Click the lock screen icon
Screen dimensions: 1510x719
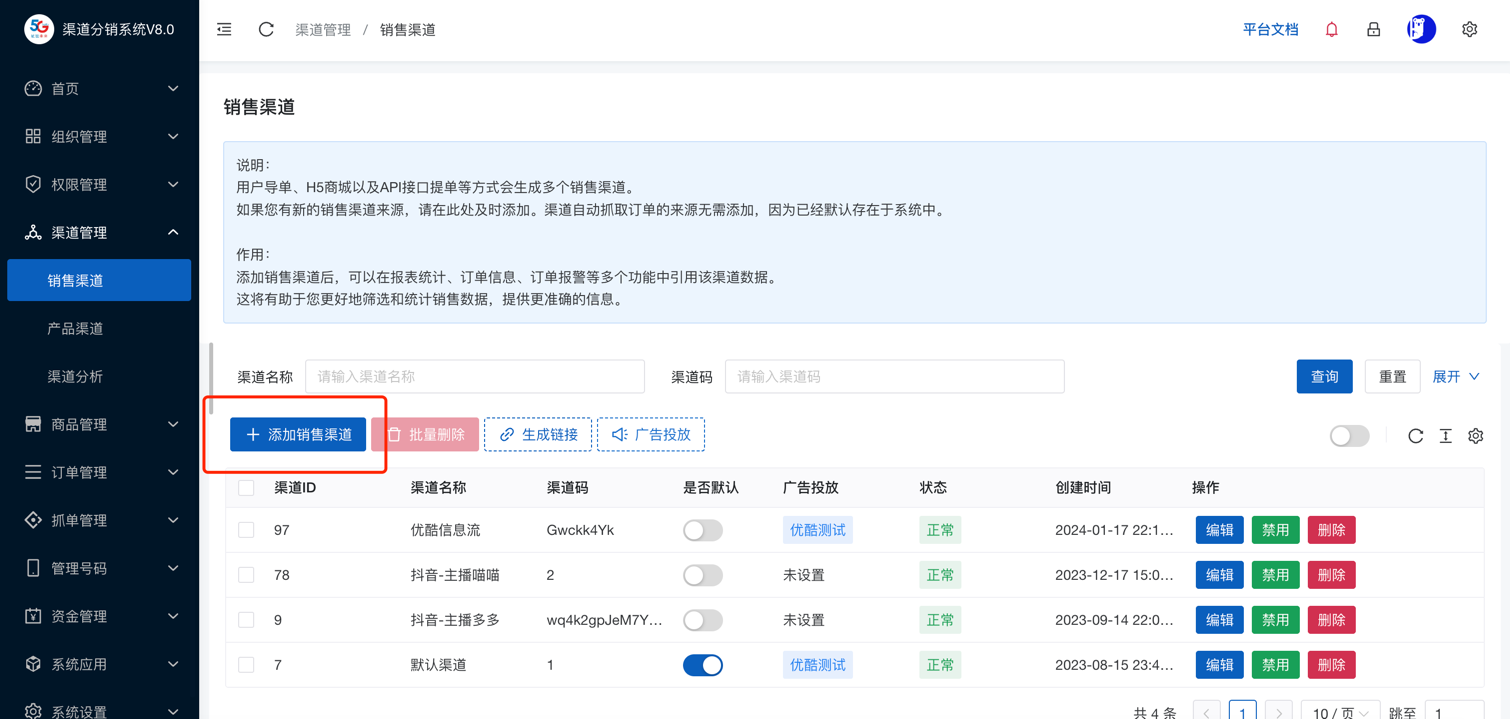click(x=1373, y=30)
